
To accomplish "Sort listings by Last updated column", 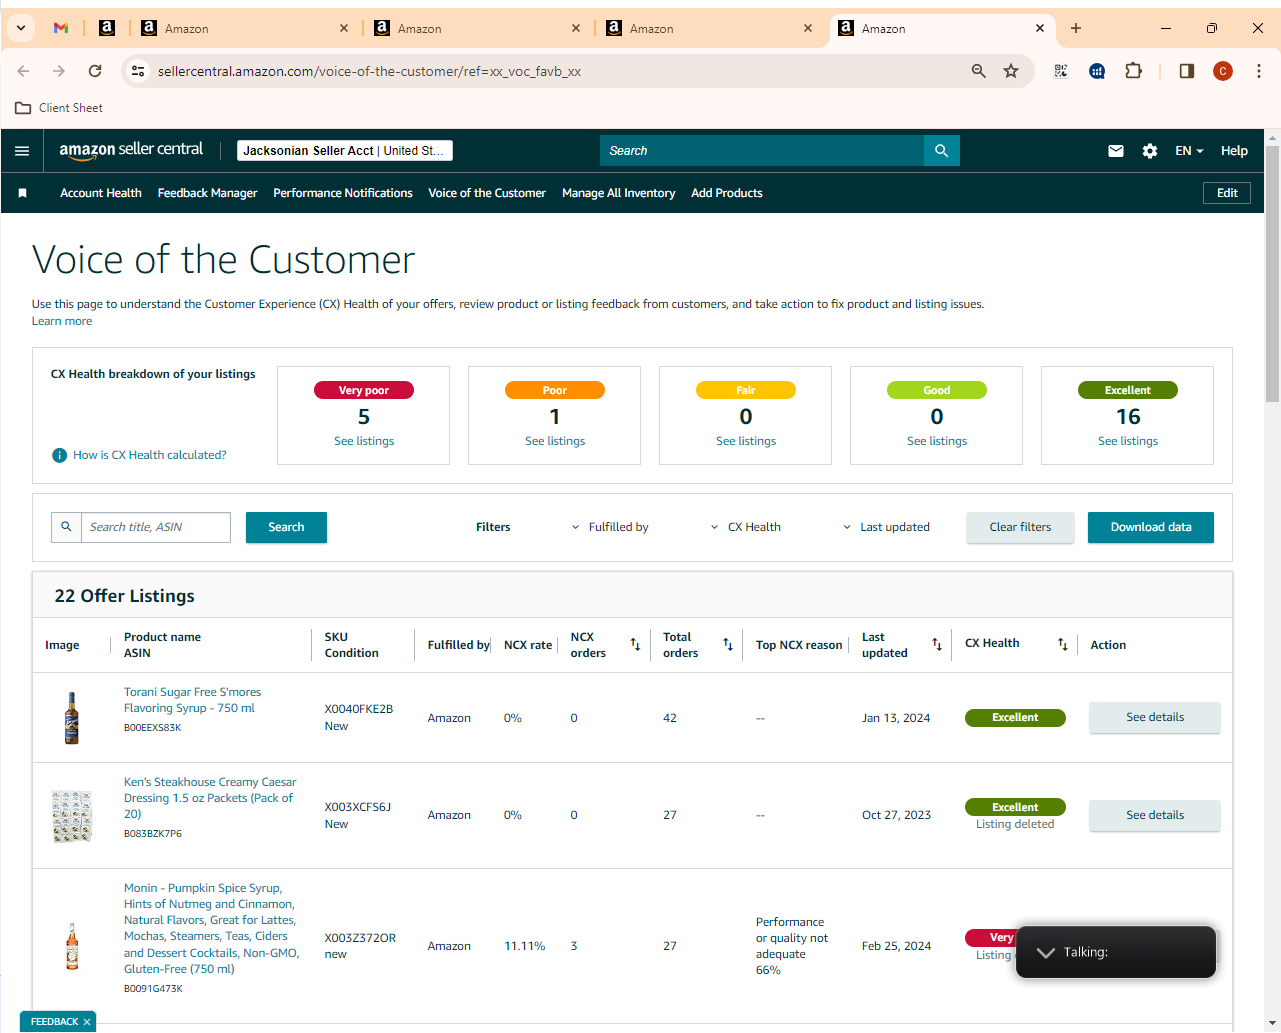I will [937, 645].
